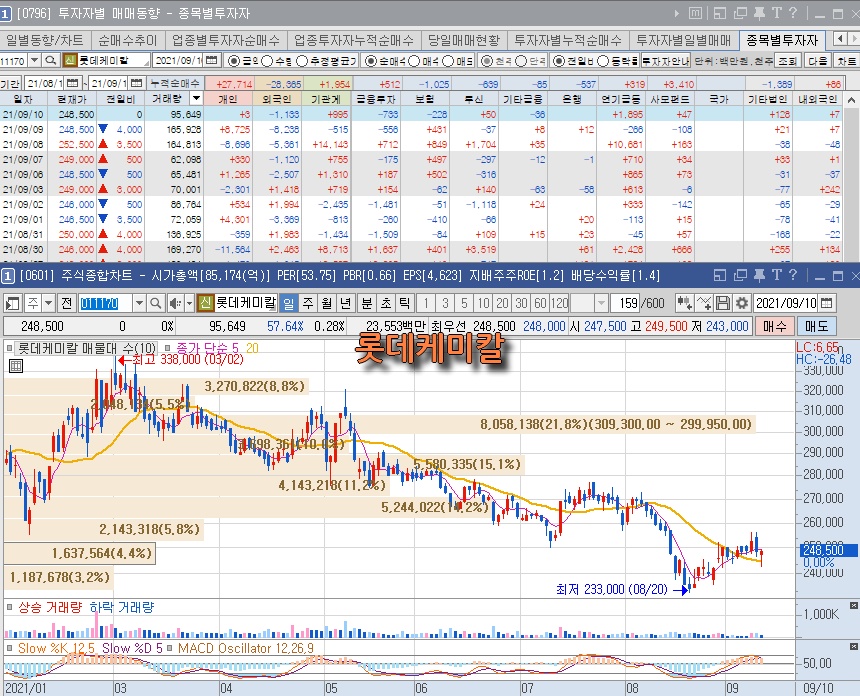Image resolution: width=860 pixels, height=696 pixels.
Task: Select the 순매수 radio button
Action: pos(371,61)
